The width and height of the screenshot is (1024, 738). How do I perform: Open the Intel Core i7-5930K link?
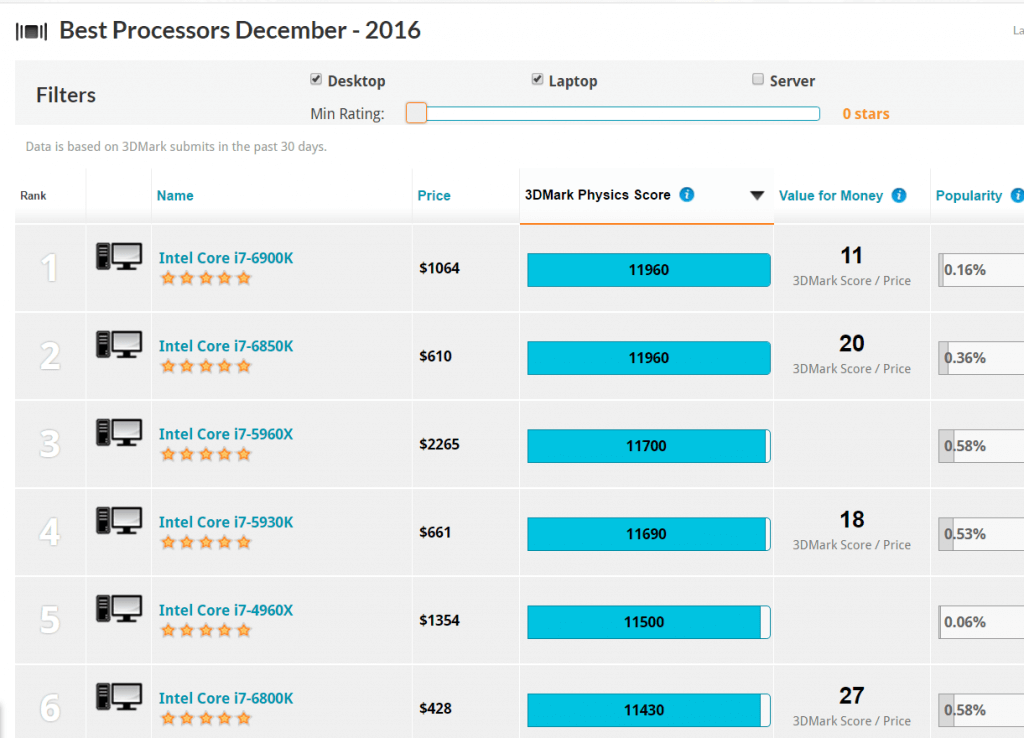pyautogui.click(x=226, y=522)
